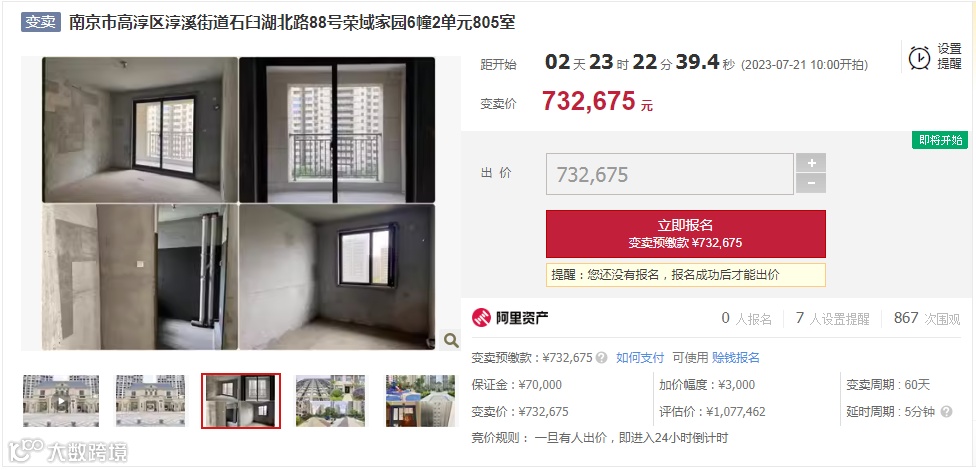This screenshot has height=470, width=976.
Task: Click the magnifier zoom icon on photo
Action: [x=451, y=340]
